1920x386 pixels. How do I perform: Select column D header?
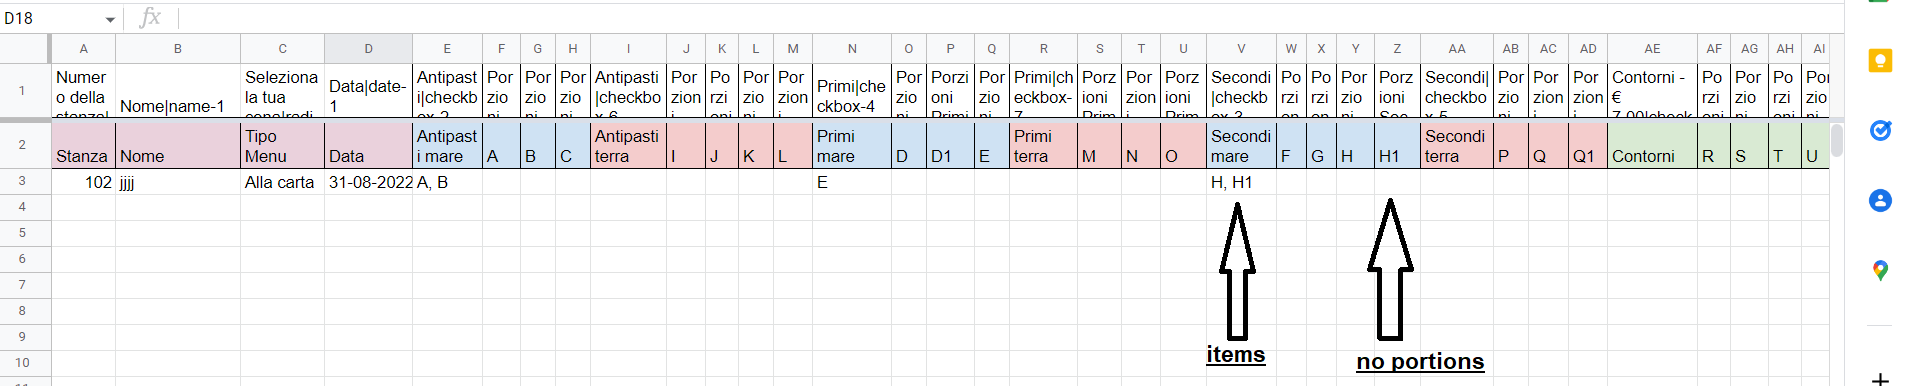coord(368,48)
